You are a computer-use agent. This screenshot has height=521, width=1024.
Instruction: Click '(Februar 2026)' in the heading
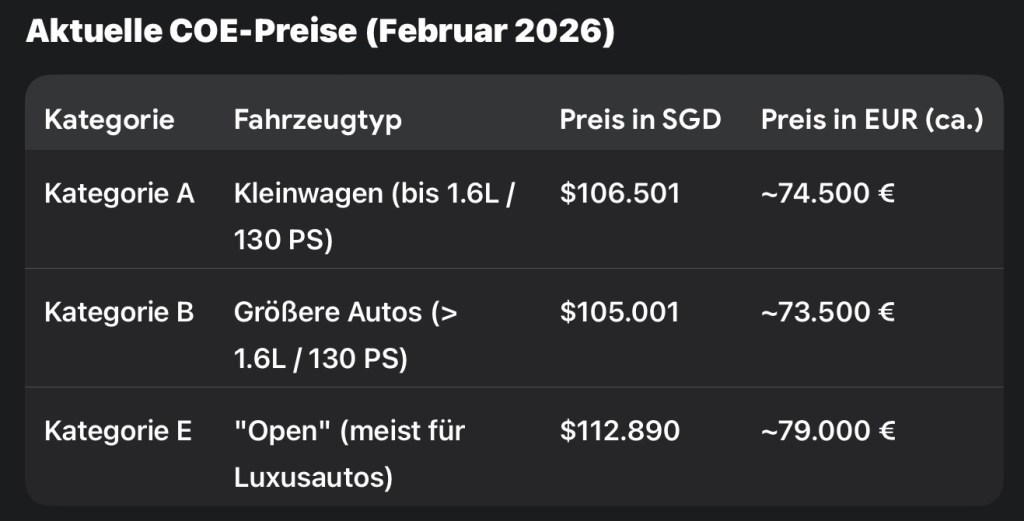click(490, 32)
